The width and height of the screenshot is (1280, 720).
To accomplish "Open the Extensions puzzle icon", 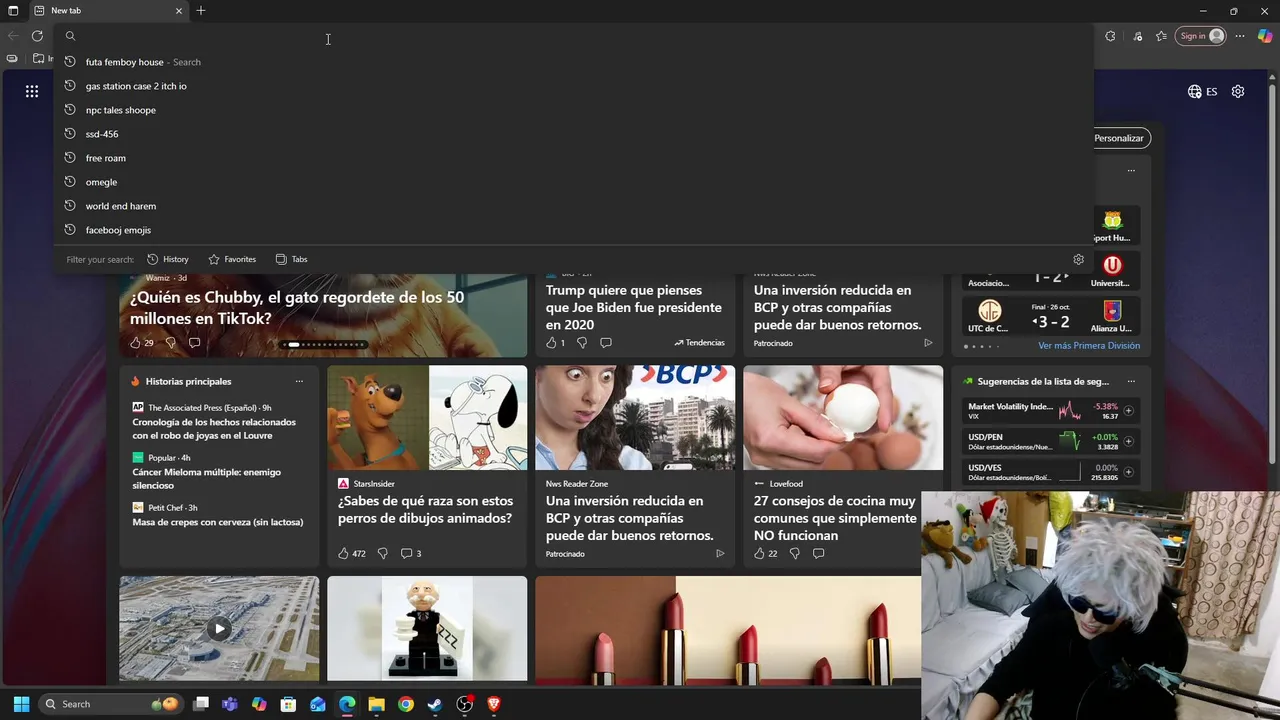I will [x=1110, y=36].
